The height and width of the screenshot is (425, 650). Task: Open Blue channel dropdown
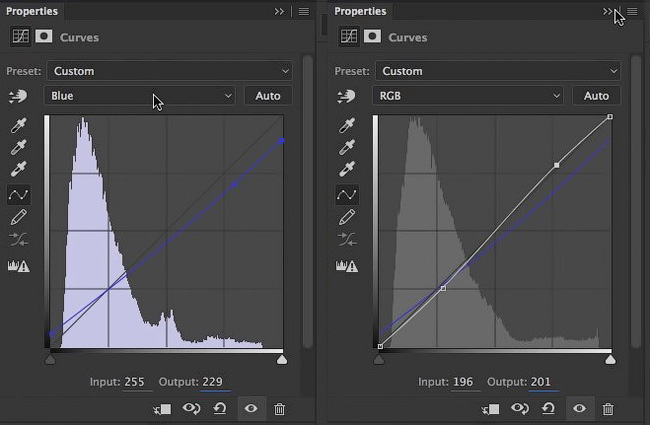tap(139, 96)
